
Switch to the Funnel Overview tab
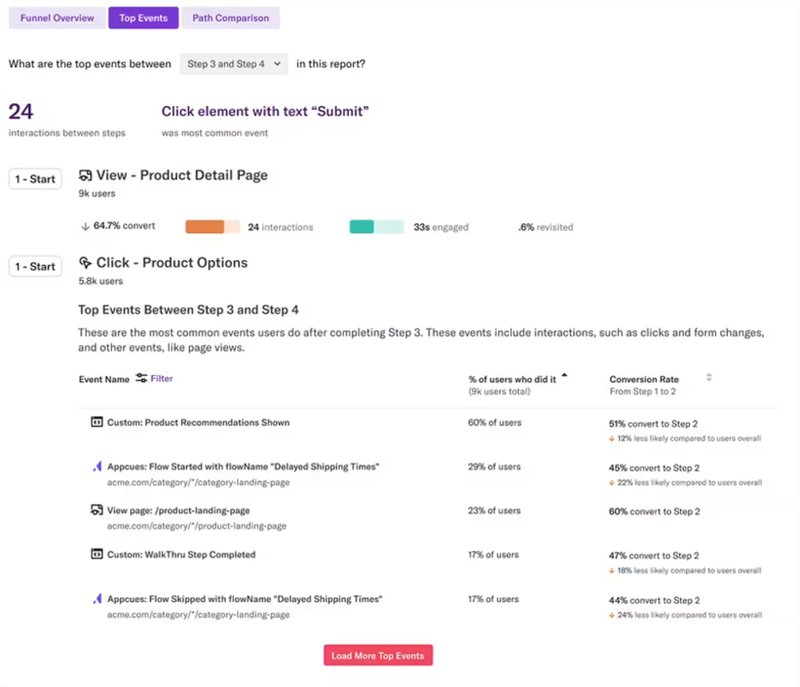[x=57, y=18]
